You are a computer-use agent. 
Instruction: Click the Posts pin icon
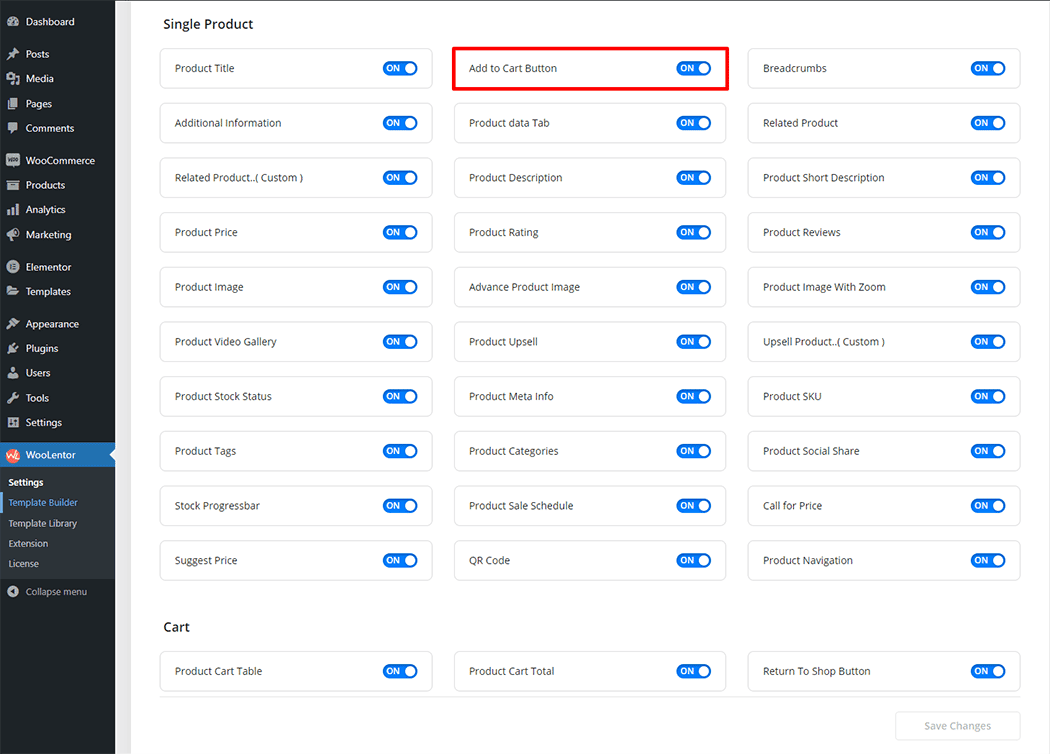[12, 54]
